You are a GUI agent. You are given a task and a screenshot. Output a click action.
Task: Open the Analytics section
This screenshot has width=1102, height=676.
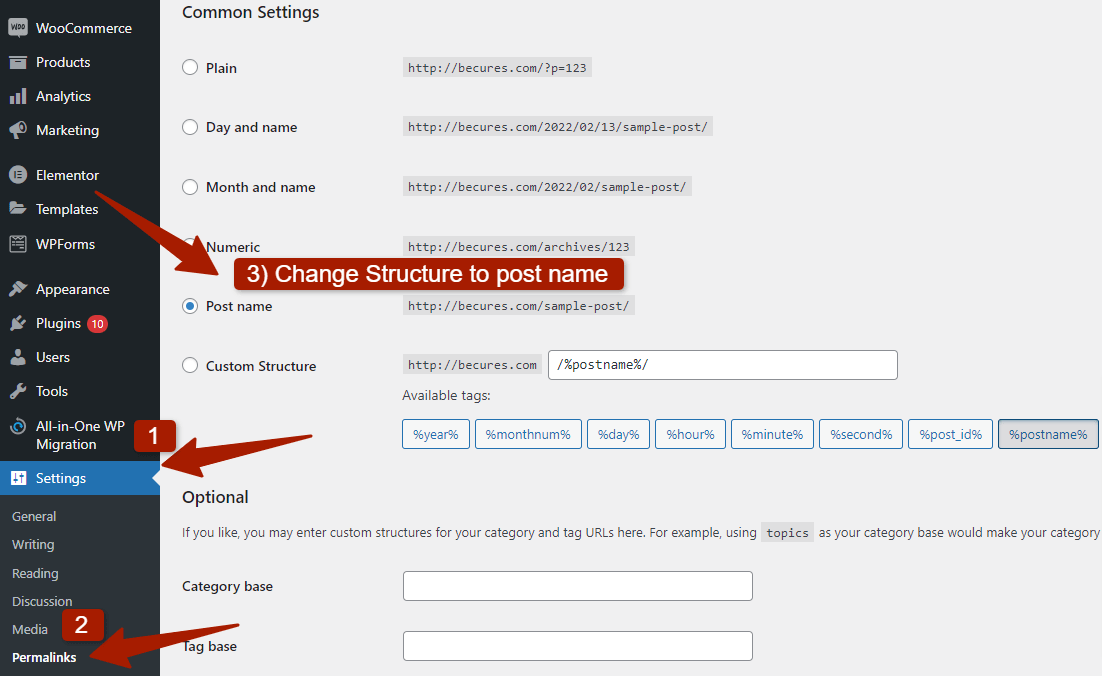63,95
